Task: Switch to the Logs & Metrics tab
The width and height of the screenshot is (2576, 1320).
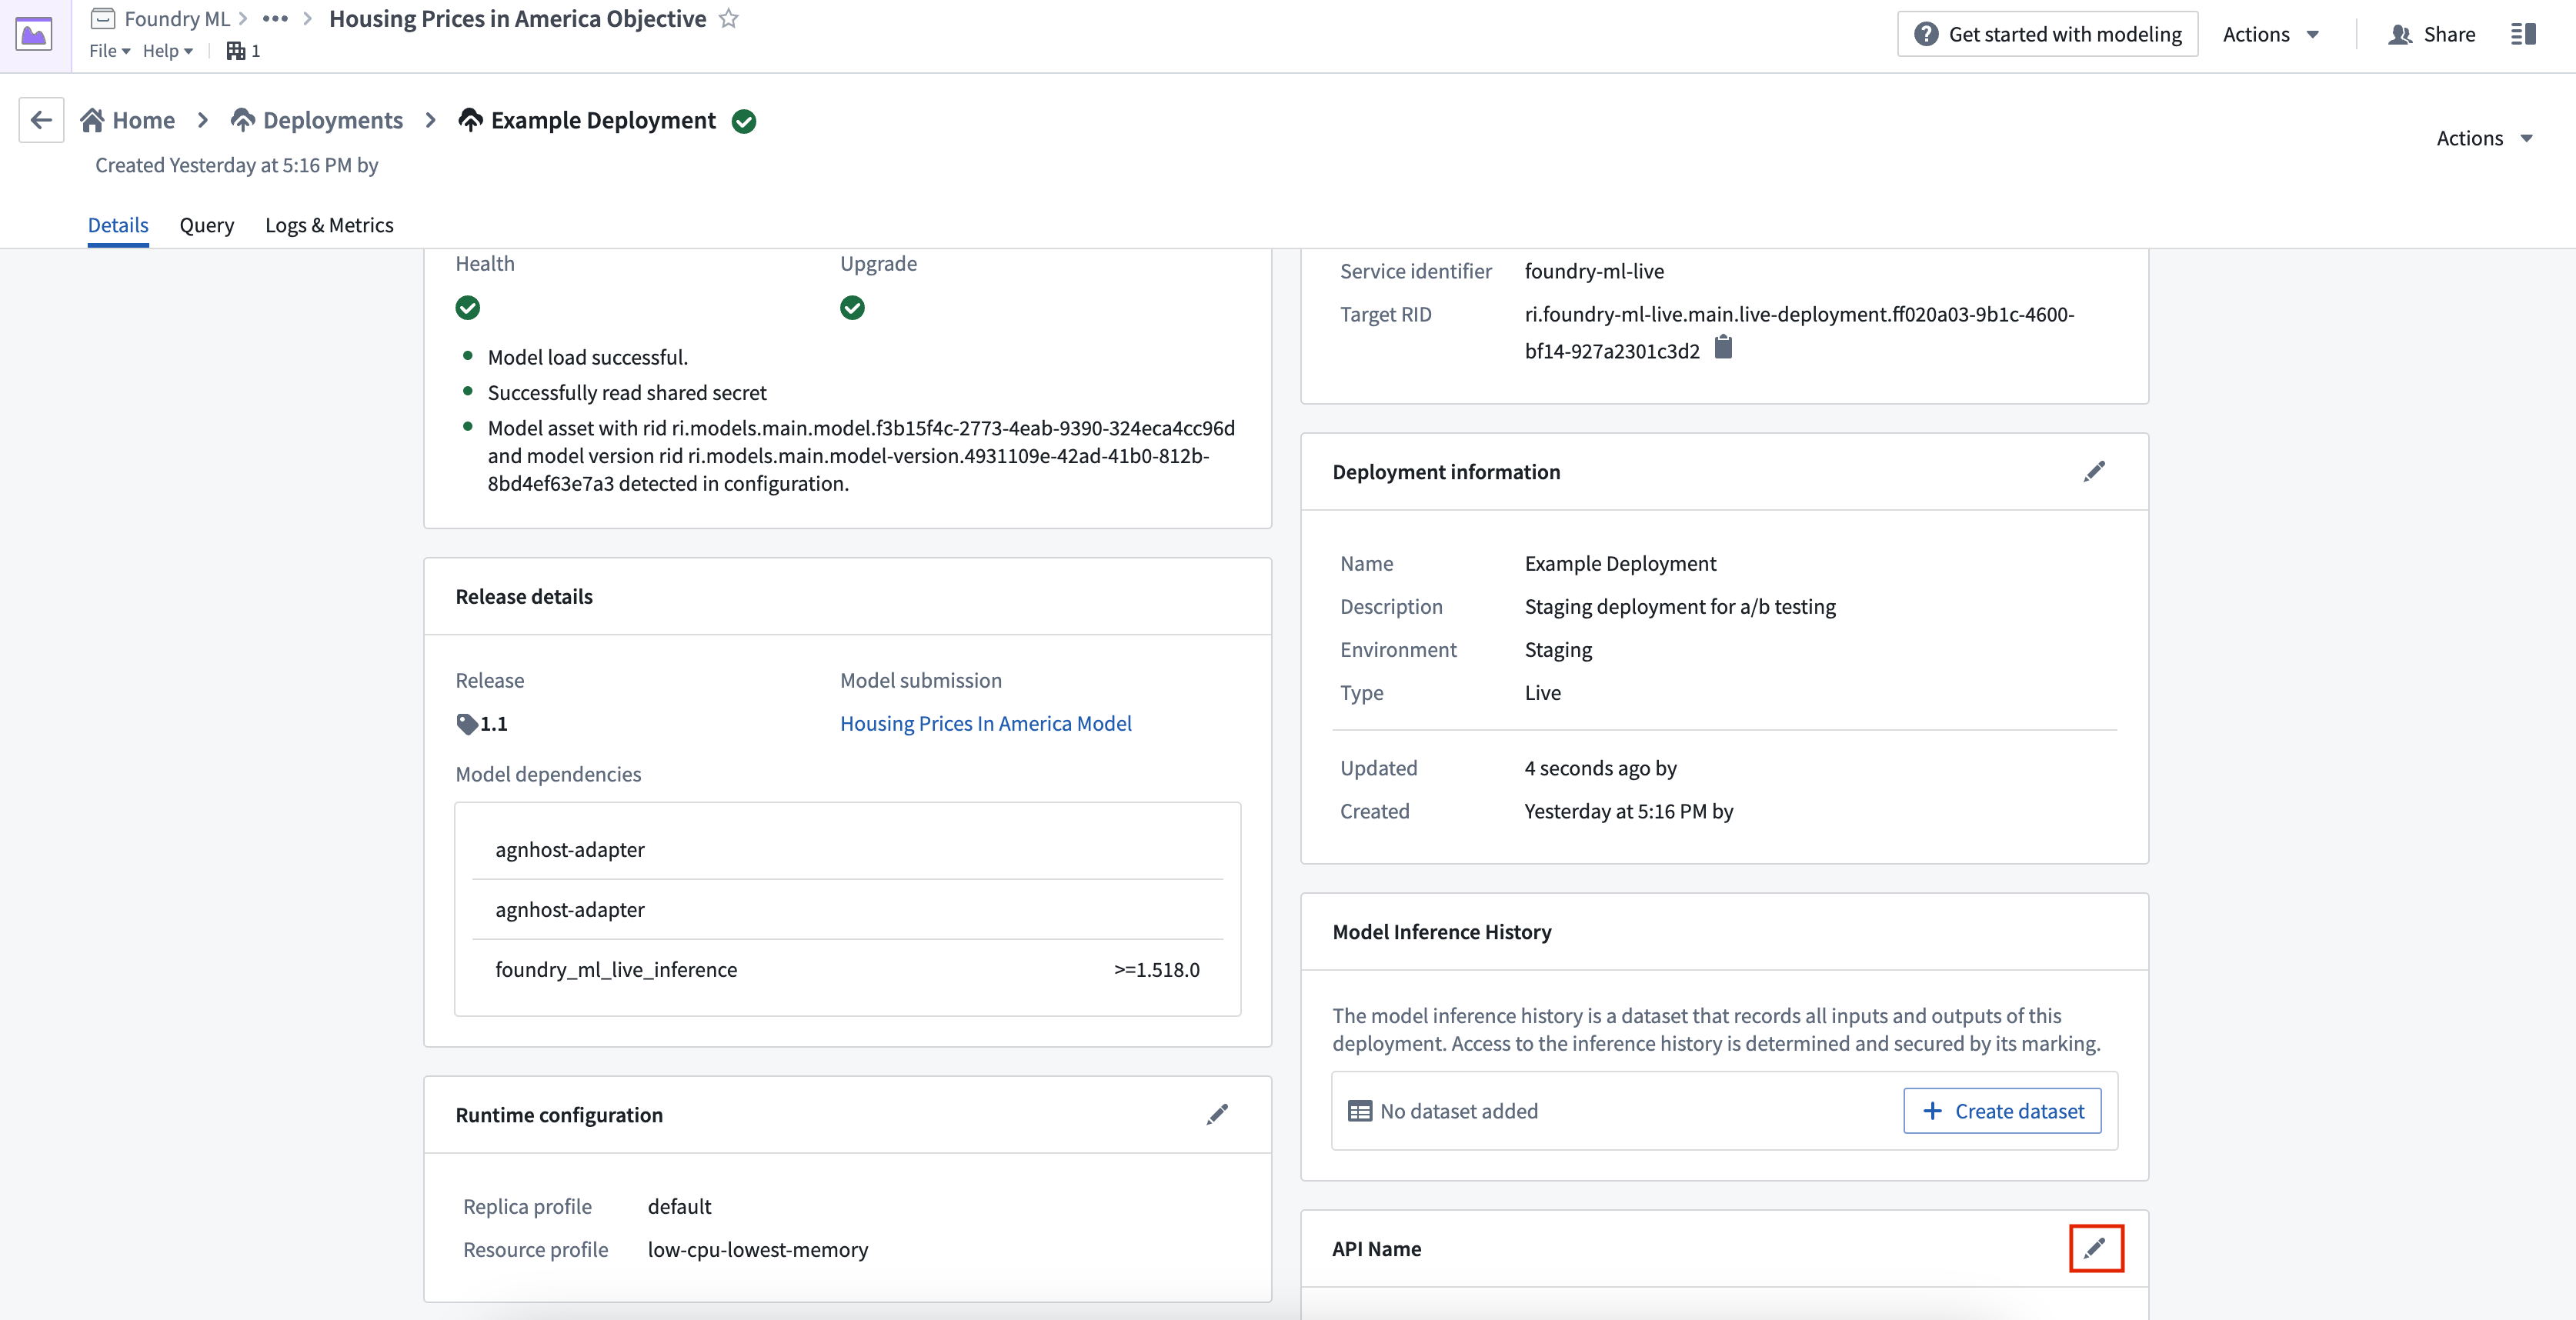Action: coord(329,225)
